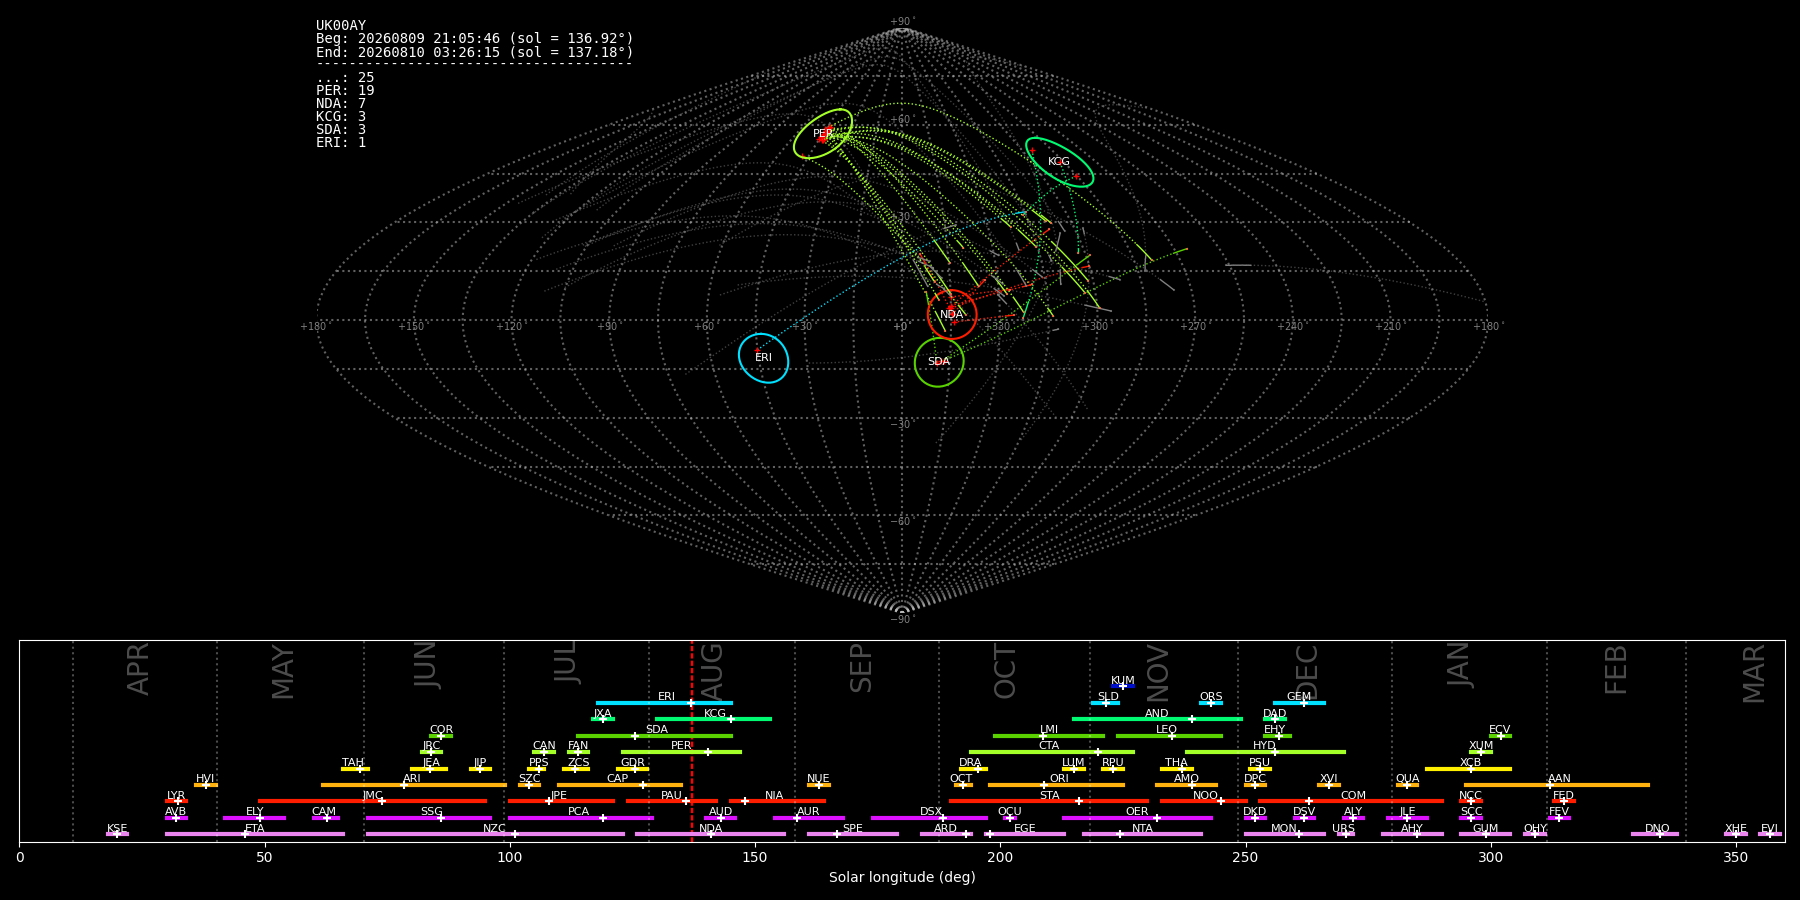The height and width of the screenshot is (900, 1800).
Task: Select the NTA shower bar
Action: 1142,834
